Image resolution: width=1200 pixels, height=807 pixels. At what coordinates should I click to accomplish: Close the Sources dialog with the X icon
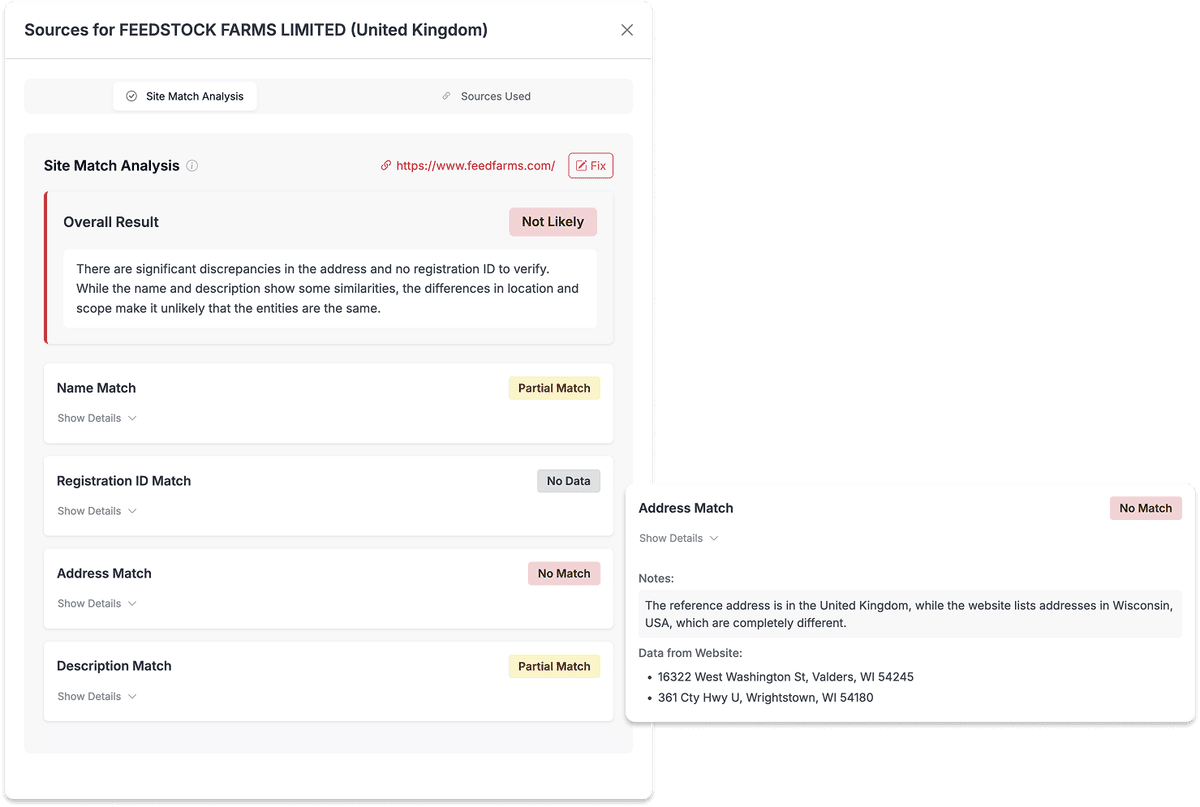(x=627, y=30)
